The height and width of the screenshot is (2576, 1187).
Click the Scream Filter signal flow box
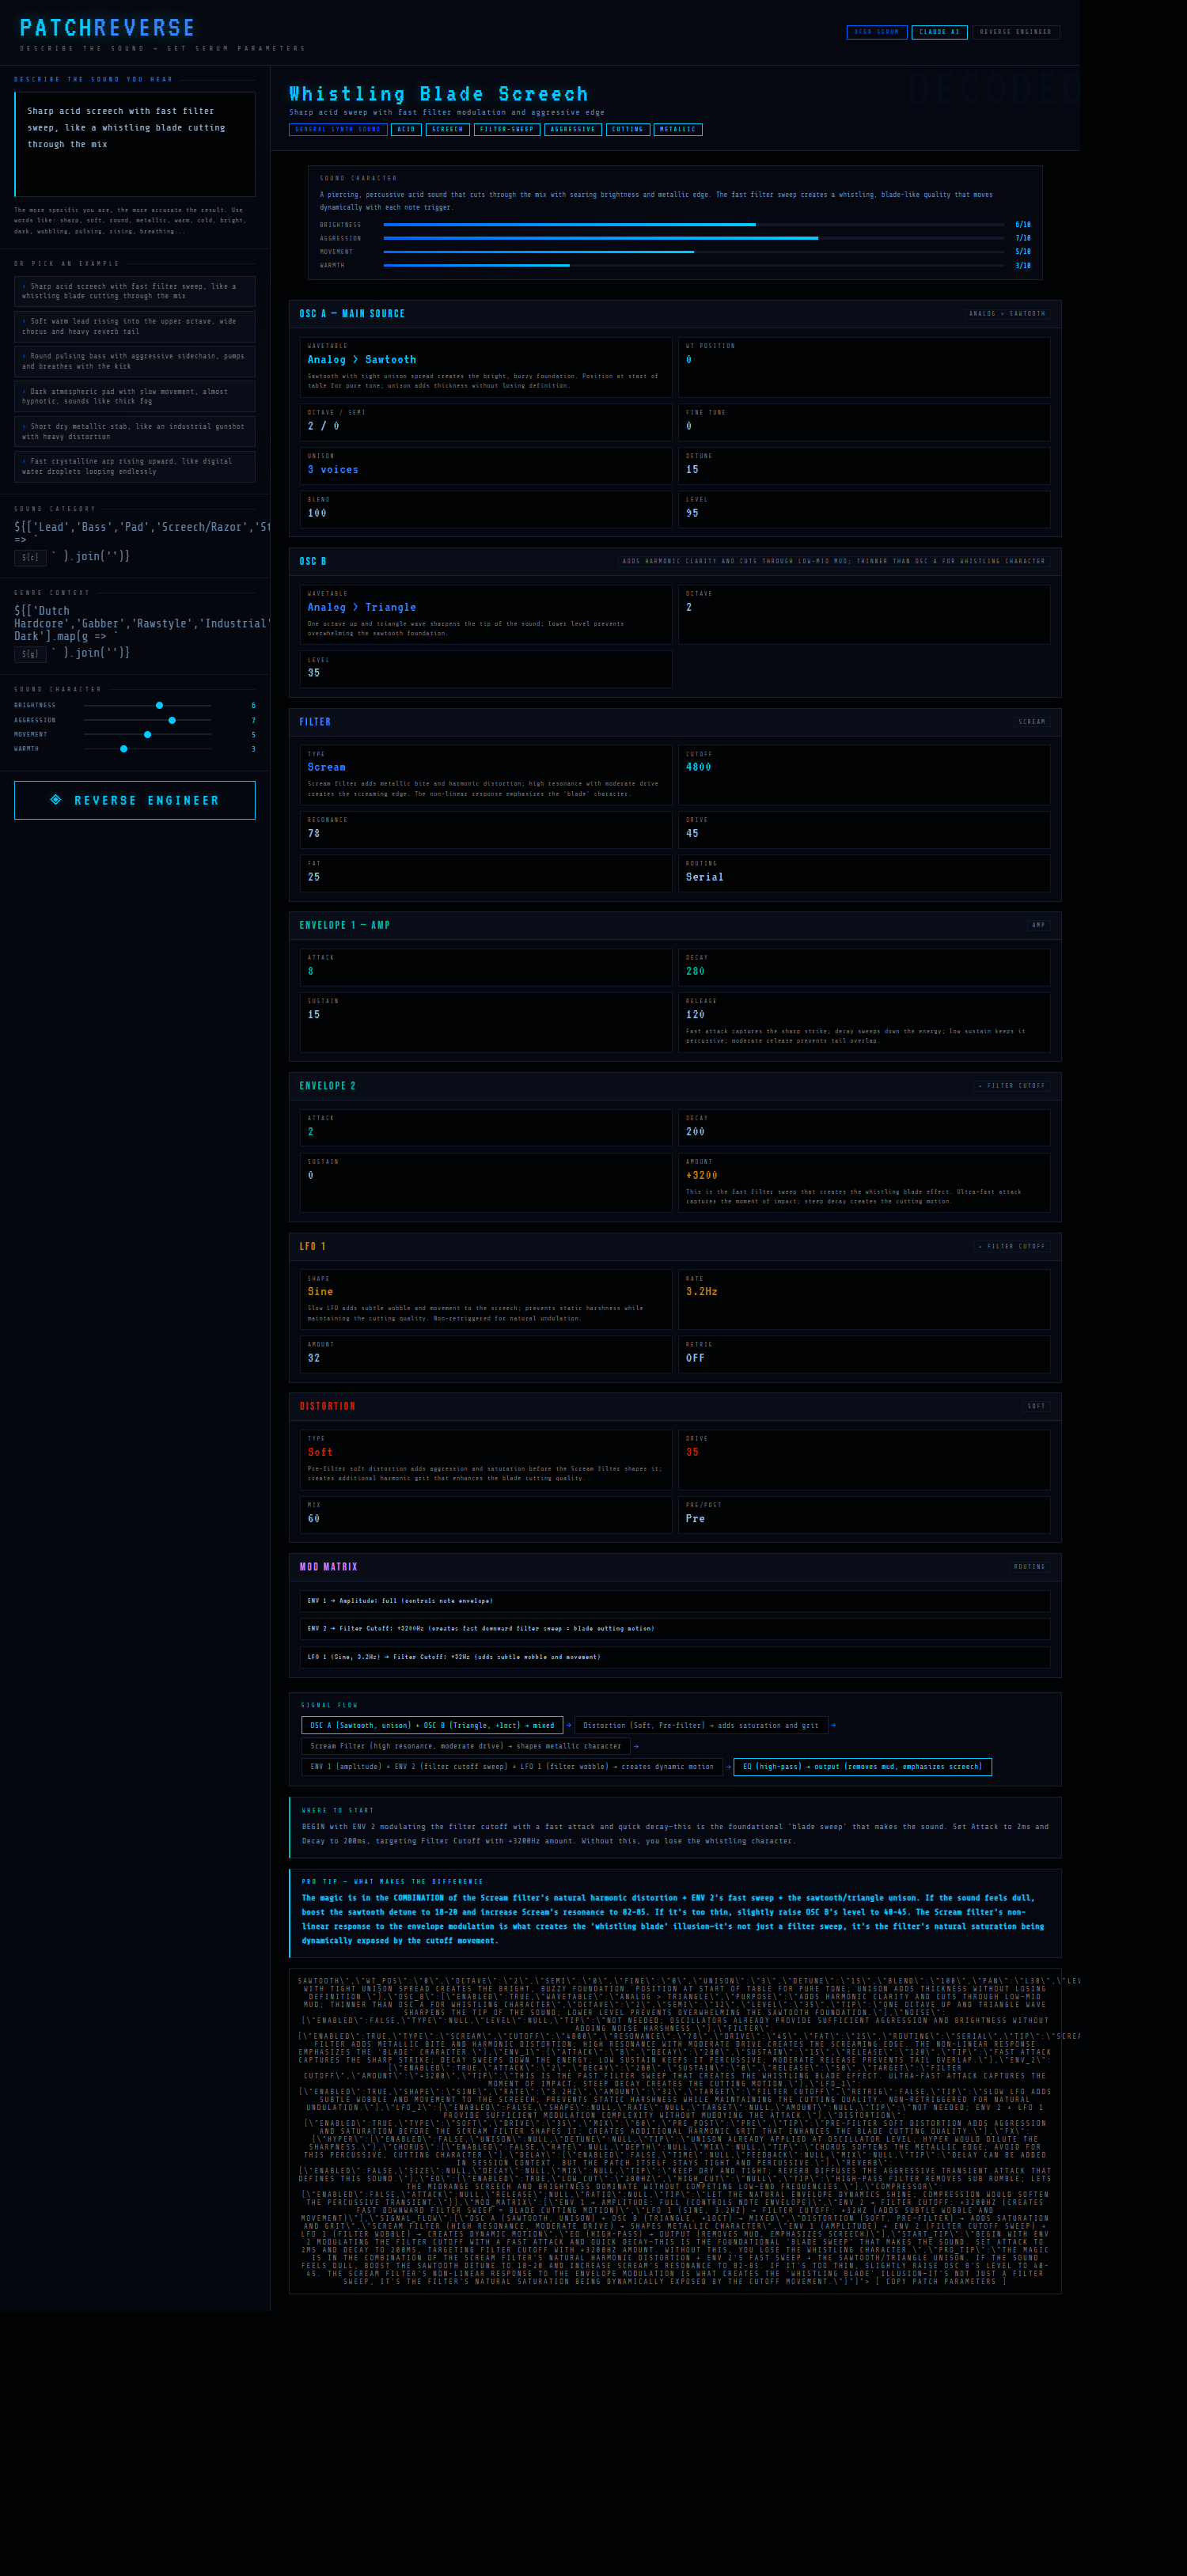point(465,1746)
